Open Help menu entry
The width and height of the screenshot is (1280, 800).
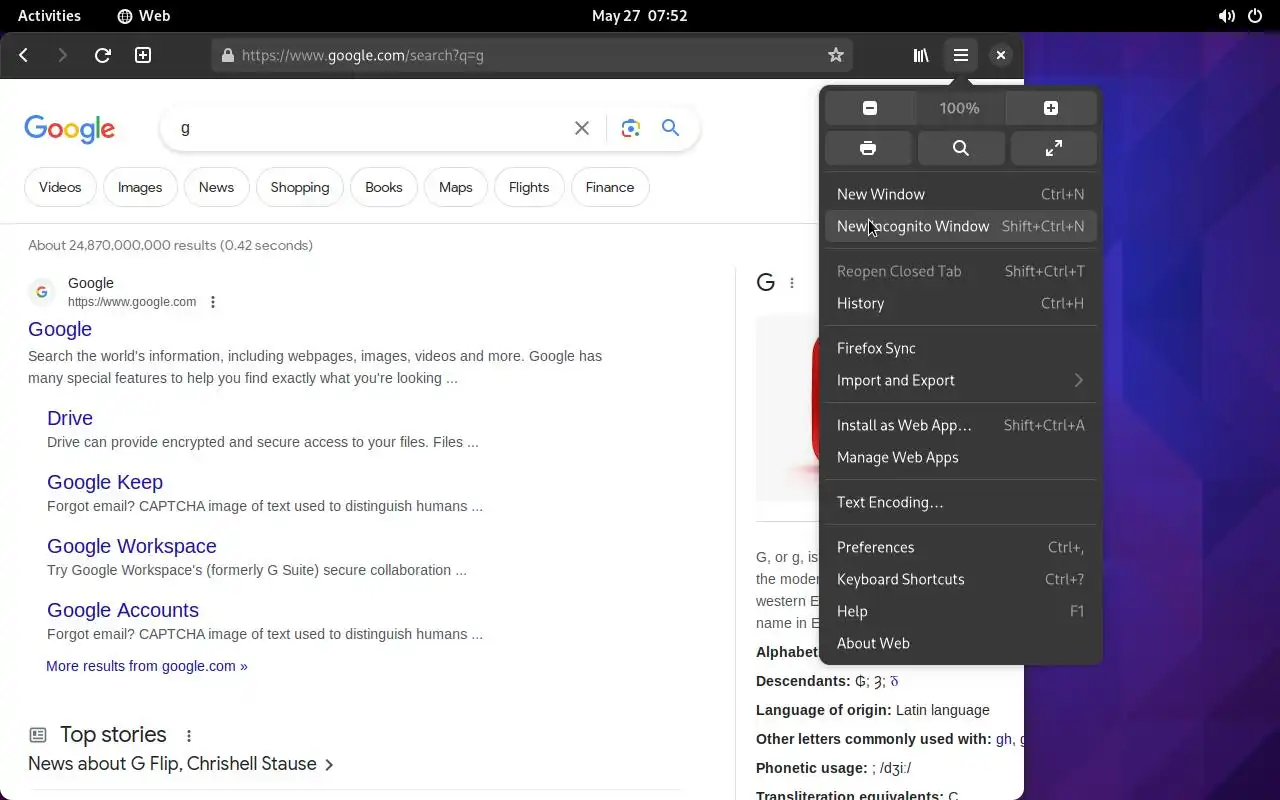coord(960,611)
